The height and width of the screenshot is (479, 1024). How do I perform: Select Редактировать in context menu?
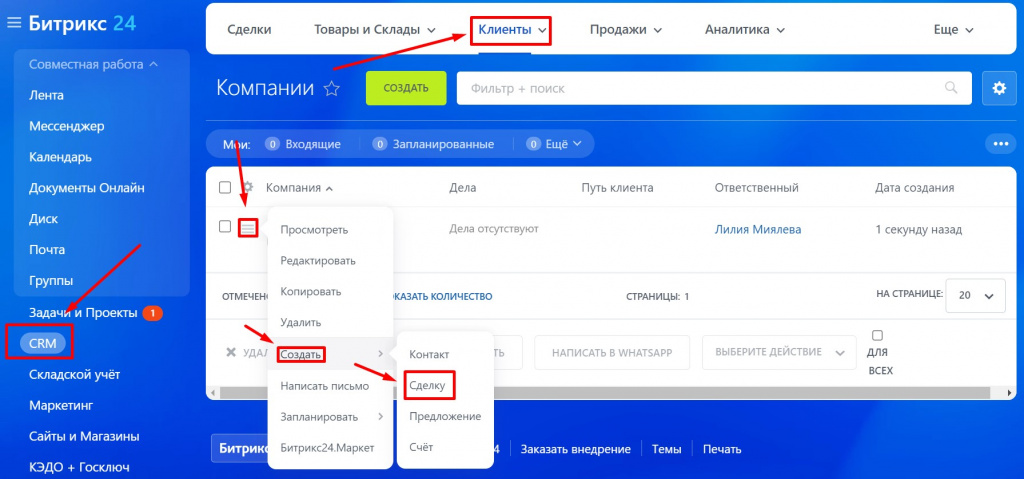(318, 261)
